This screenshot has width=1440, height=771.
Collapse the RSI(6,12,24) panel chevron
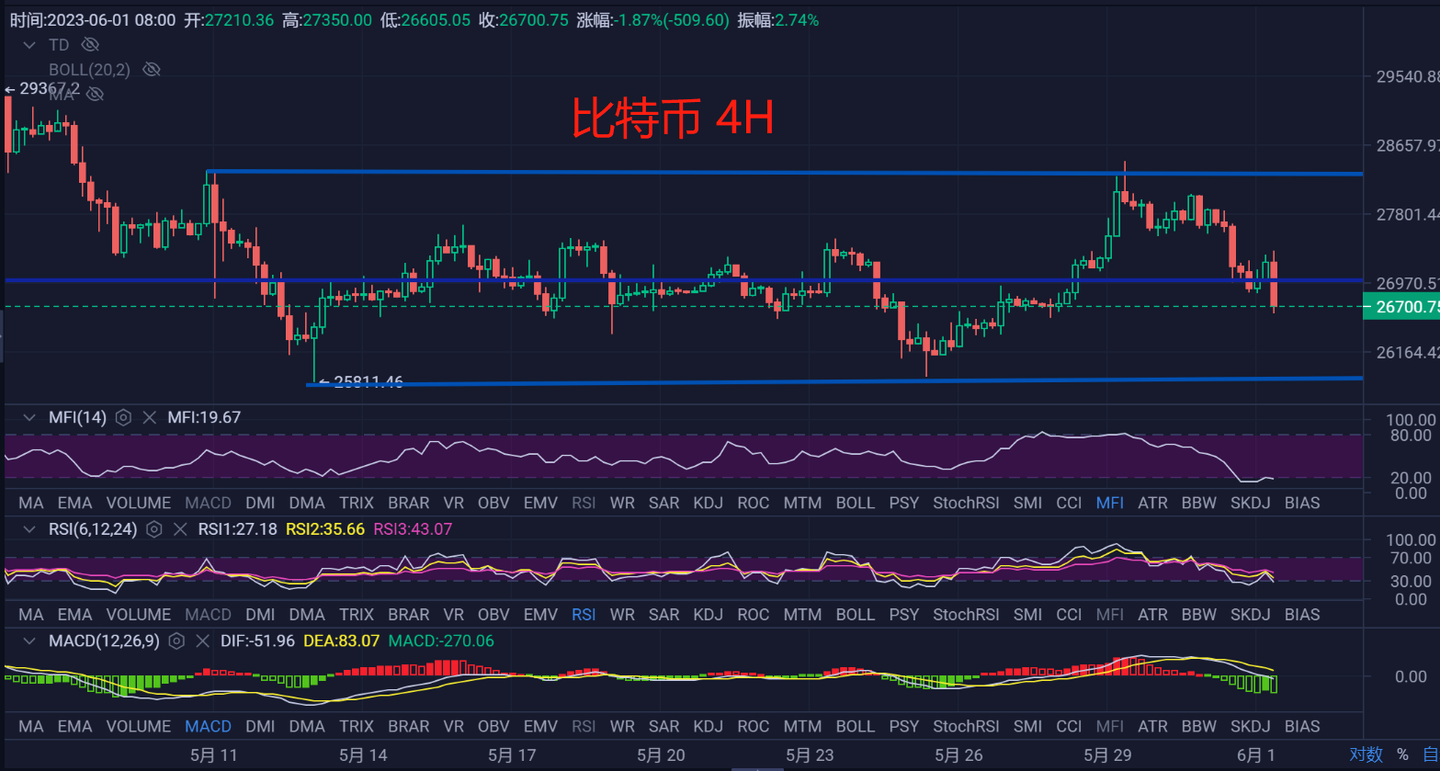coord(30,529)
